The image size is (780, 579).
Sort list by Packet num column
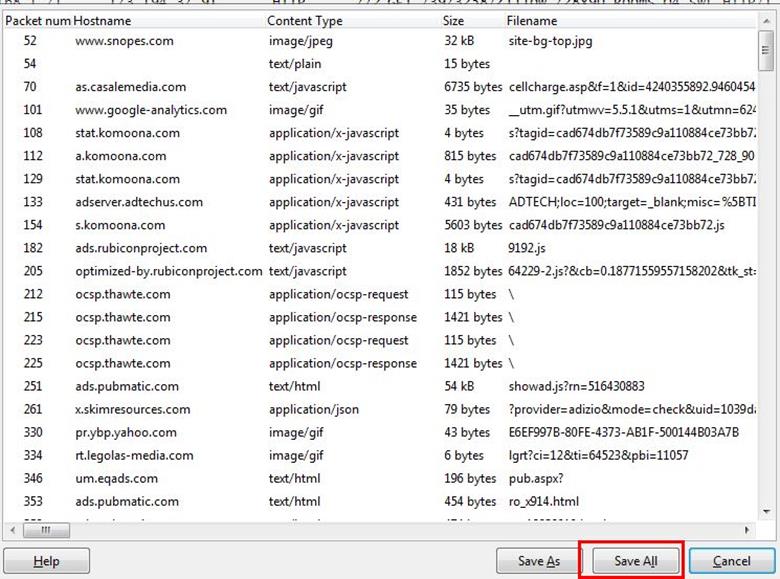36,20
